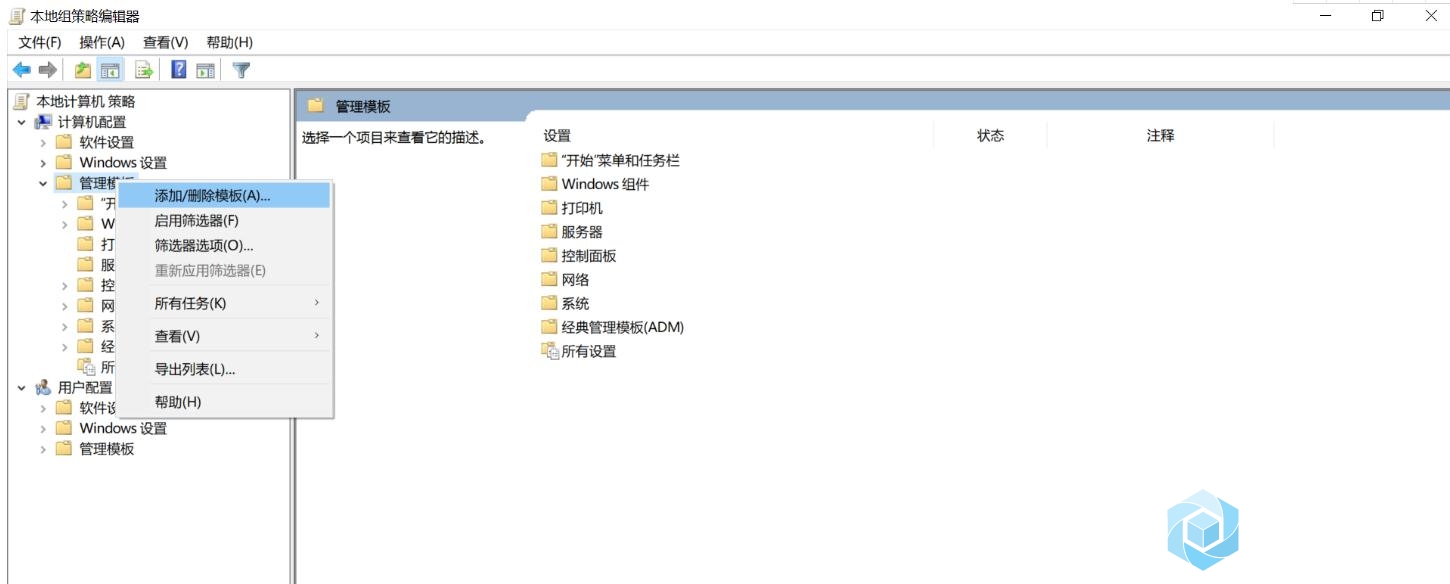Click the 用户配置 user icon

44,387
